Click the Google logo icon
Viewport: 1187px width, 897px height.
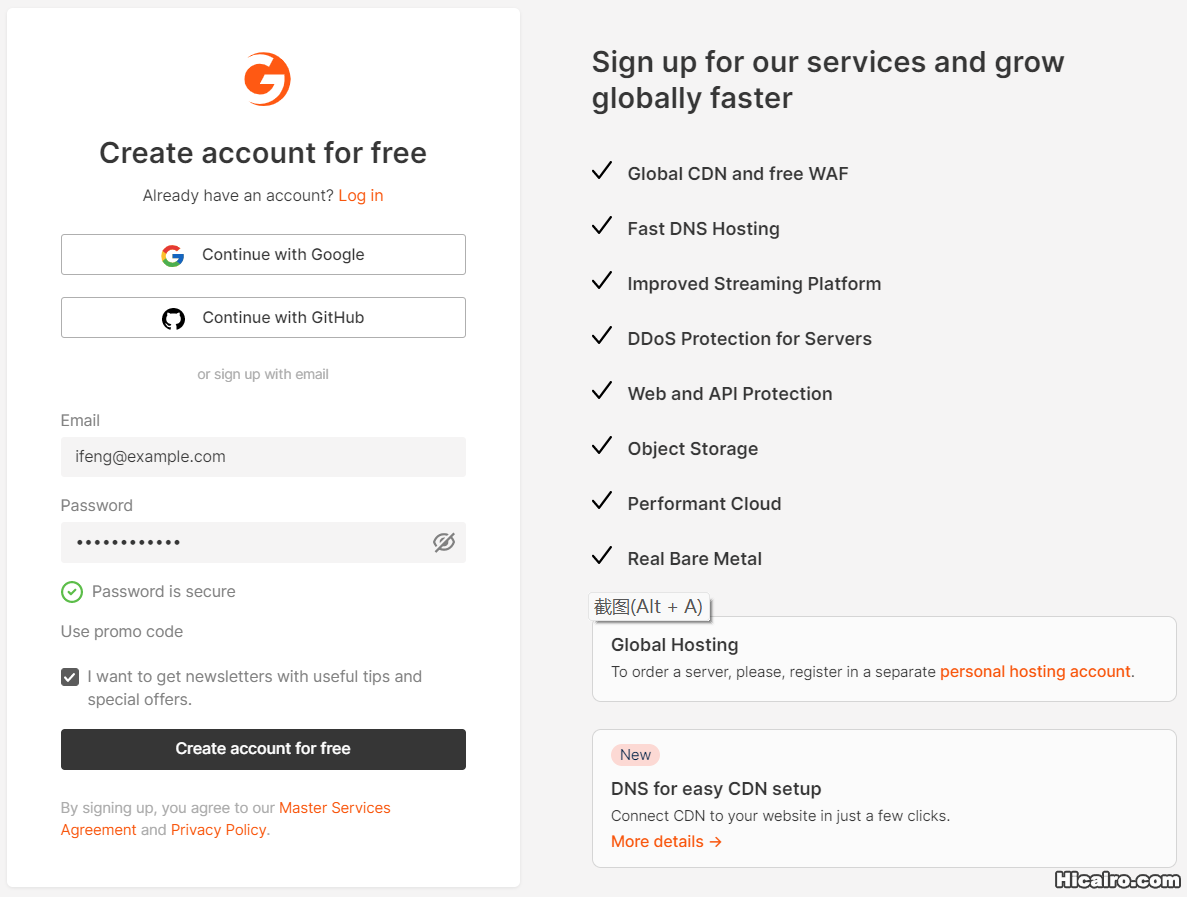click(173, 255)
